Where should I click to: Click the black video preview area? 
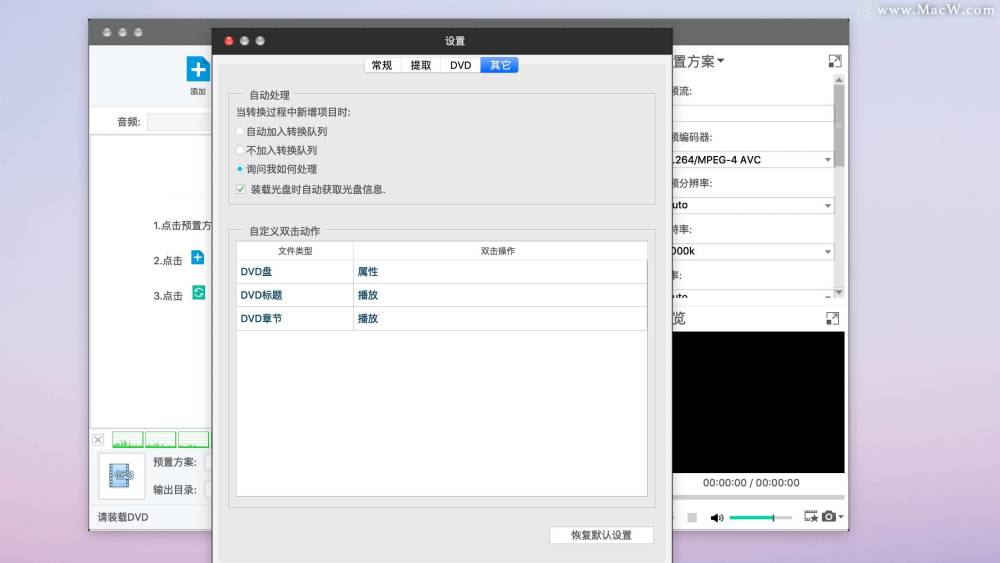point(759,402)
